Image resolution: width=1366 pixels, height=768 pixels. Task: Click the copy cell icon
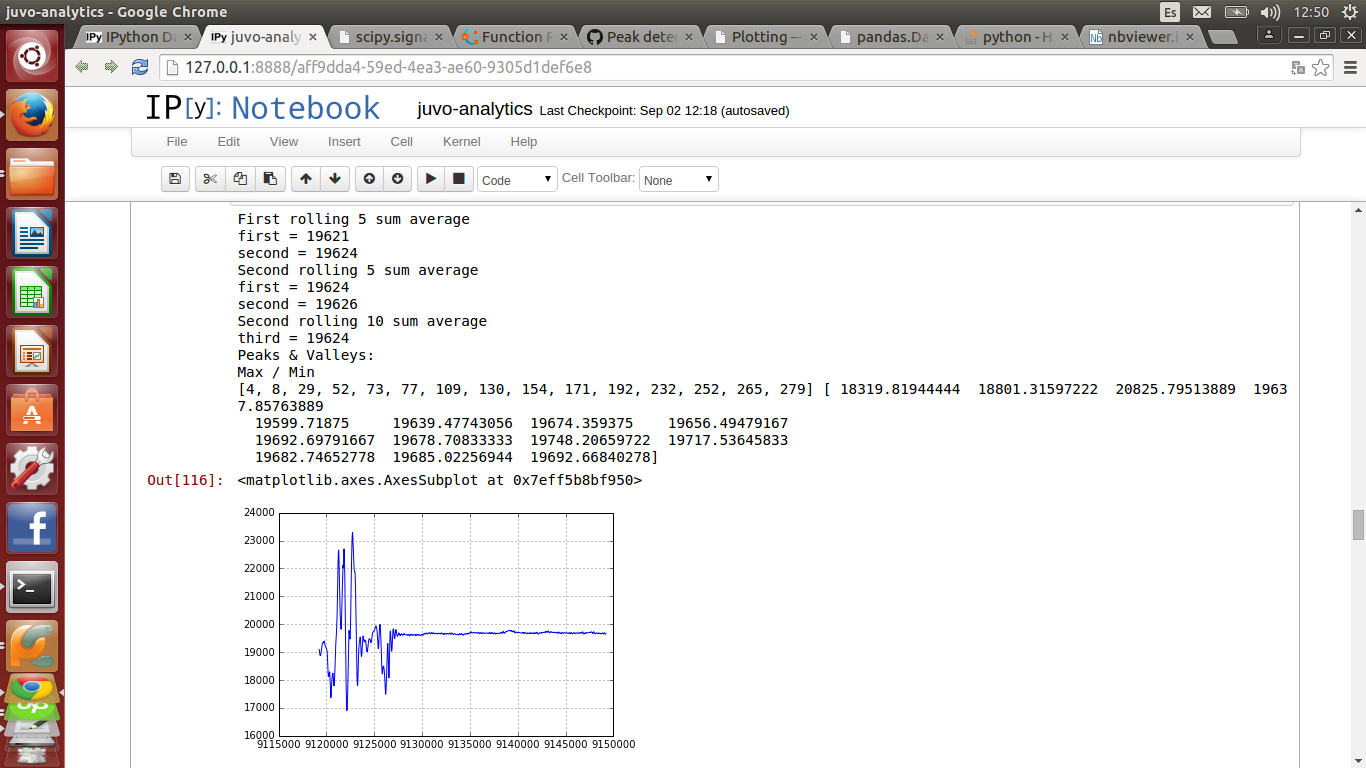pos(240,179)
